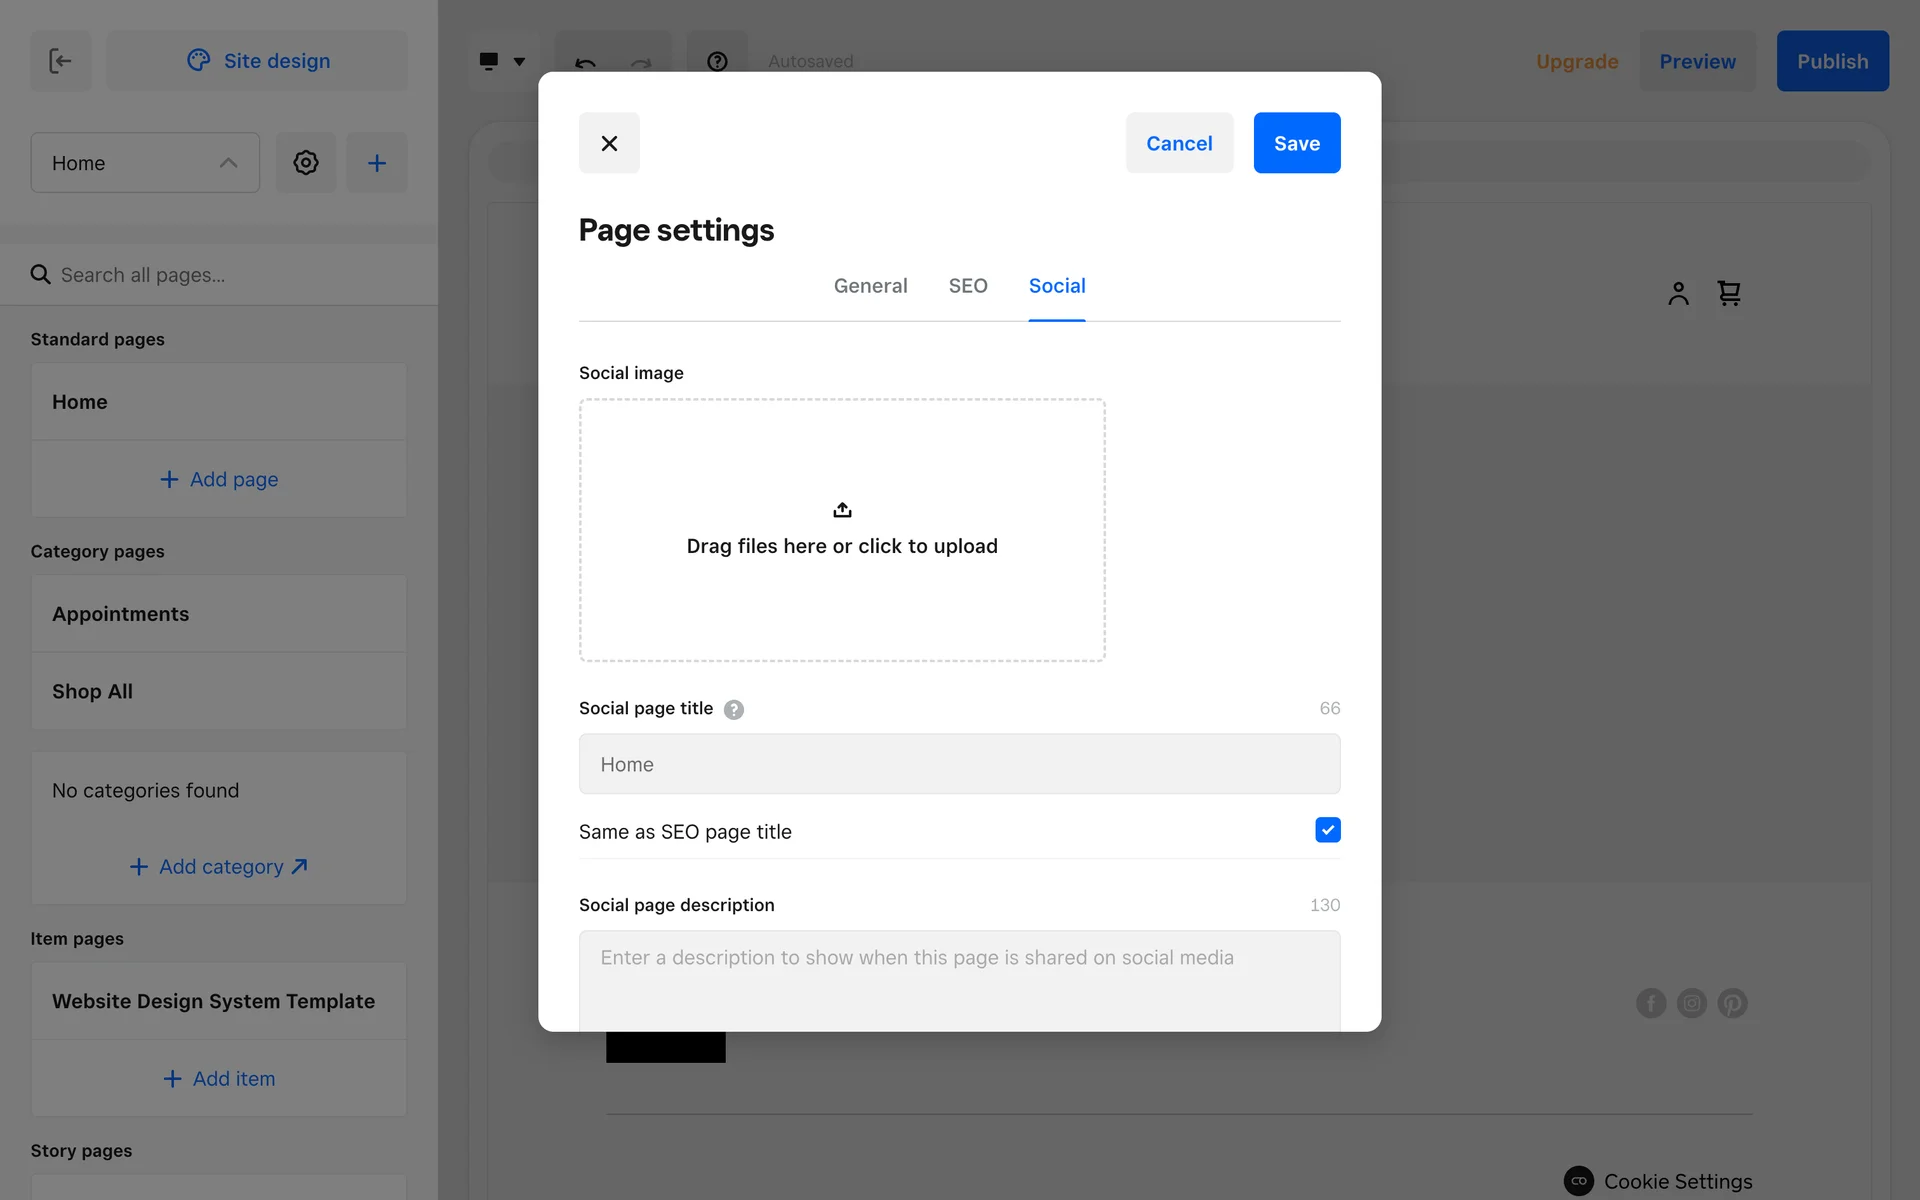This screenshot has width=1920, height=1200.
Task: Switch to the SEO tab
Action: point(967,286)
